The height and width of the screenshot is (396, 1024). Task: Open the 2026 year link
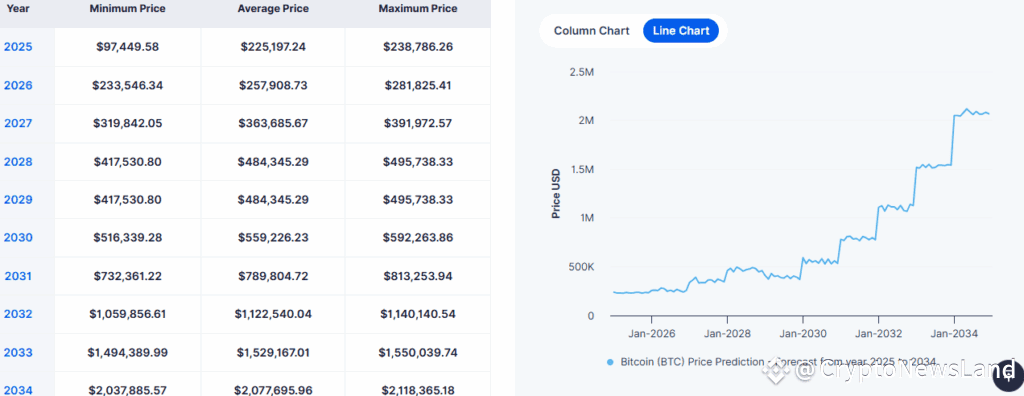pyautogui.click(x=18, y=86)
